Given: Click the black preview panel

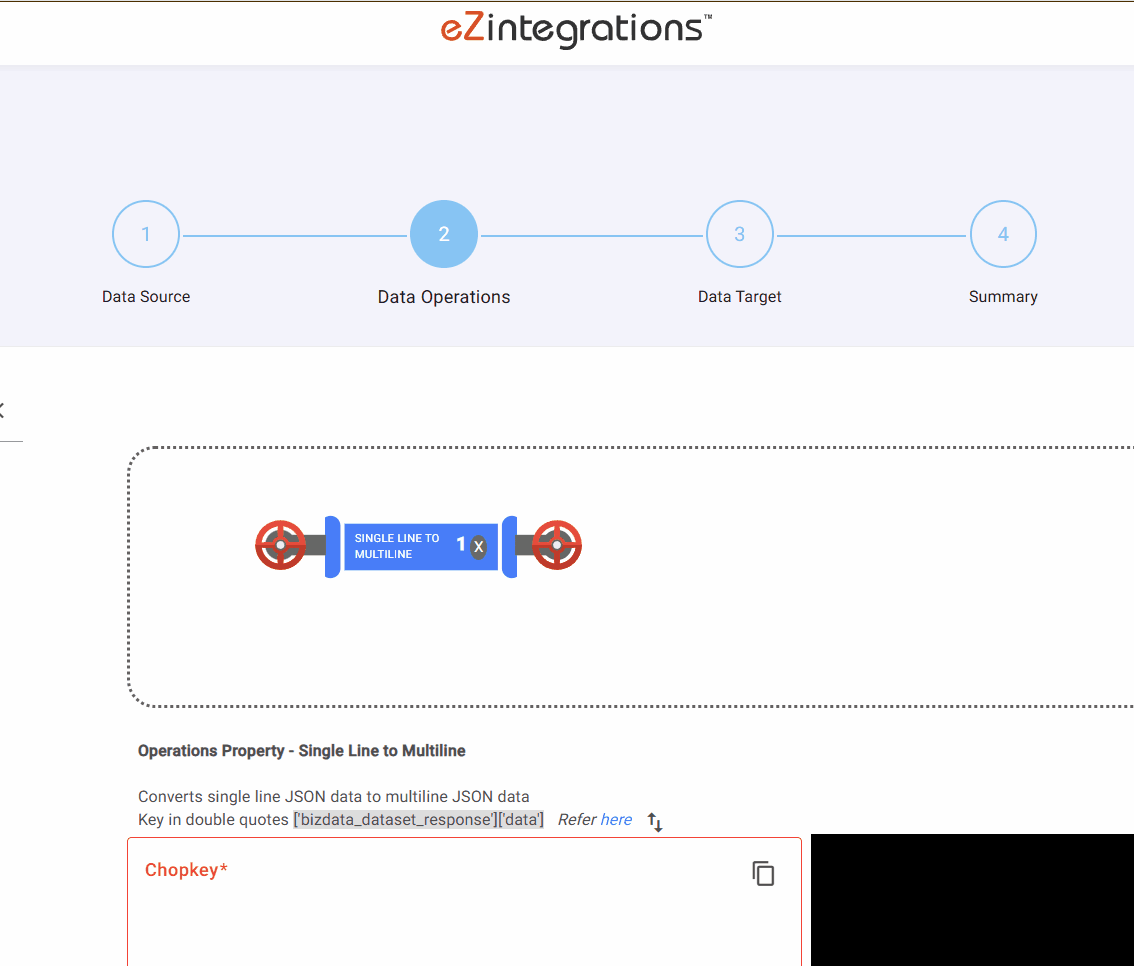Looking at the screenshot, I should [x=972, y=900].
